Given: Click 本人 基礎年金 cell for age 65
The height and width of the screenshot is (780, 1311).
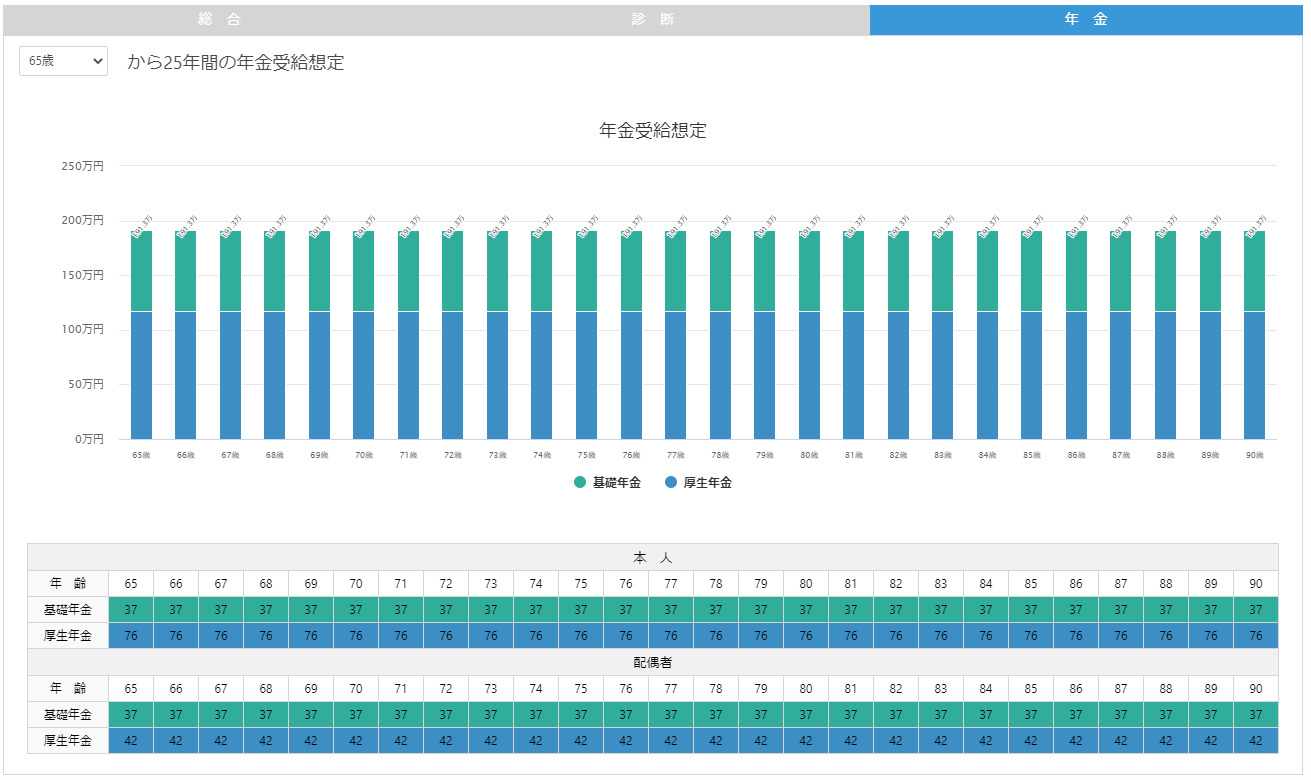Looking at the screenshot, I should tap(131, 609).
